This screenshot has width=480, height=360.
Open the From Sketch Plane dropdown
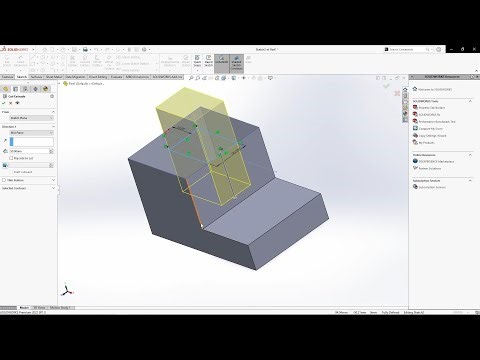(31, 118)
